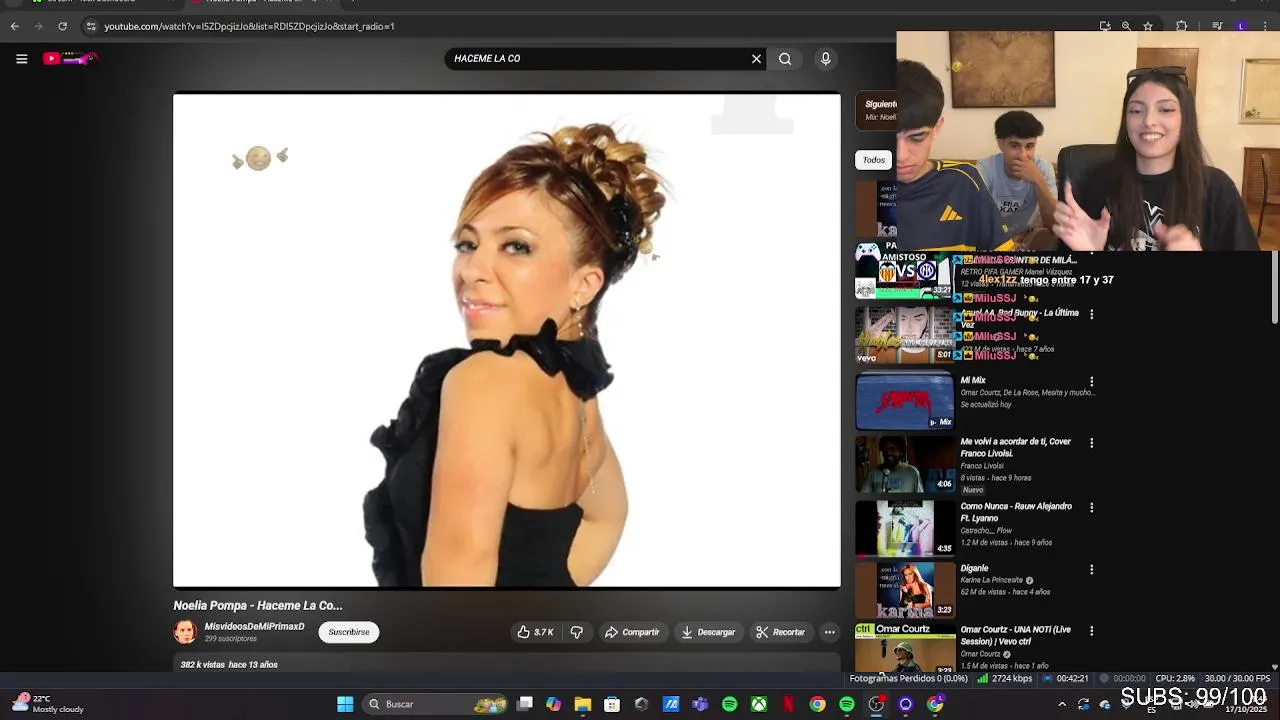Open Microsoft Store from taskbar
This screenshot has width=1280, height=720.
(612, 704)
